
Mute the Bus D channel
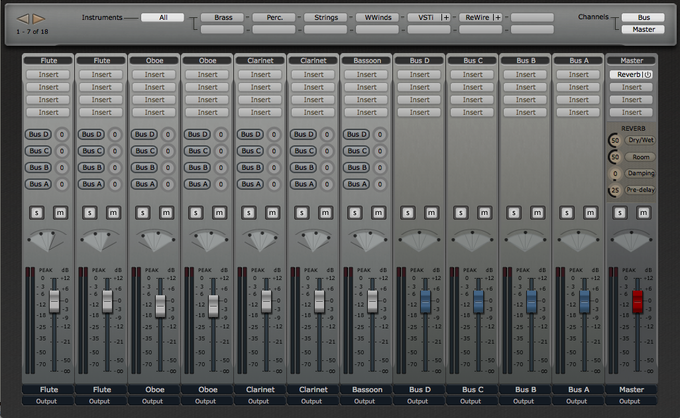click(432, 212)
